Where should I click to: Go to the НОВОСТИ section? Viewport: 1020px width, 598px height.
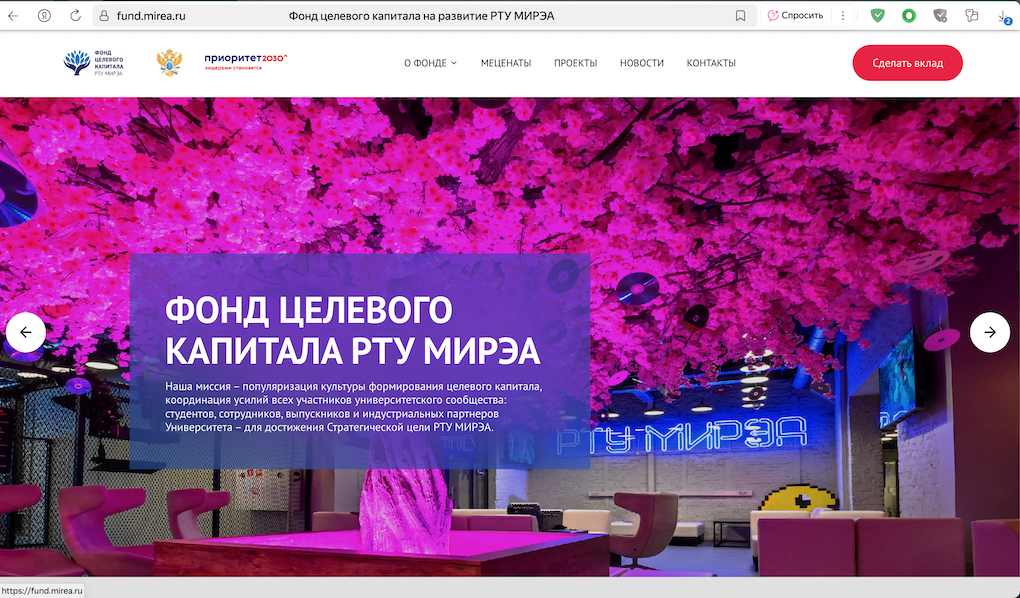pyautogui.click(x=641, y=63)
